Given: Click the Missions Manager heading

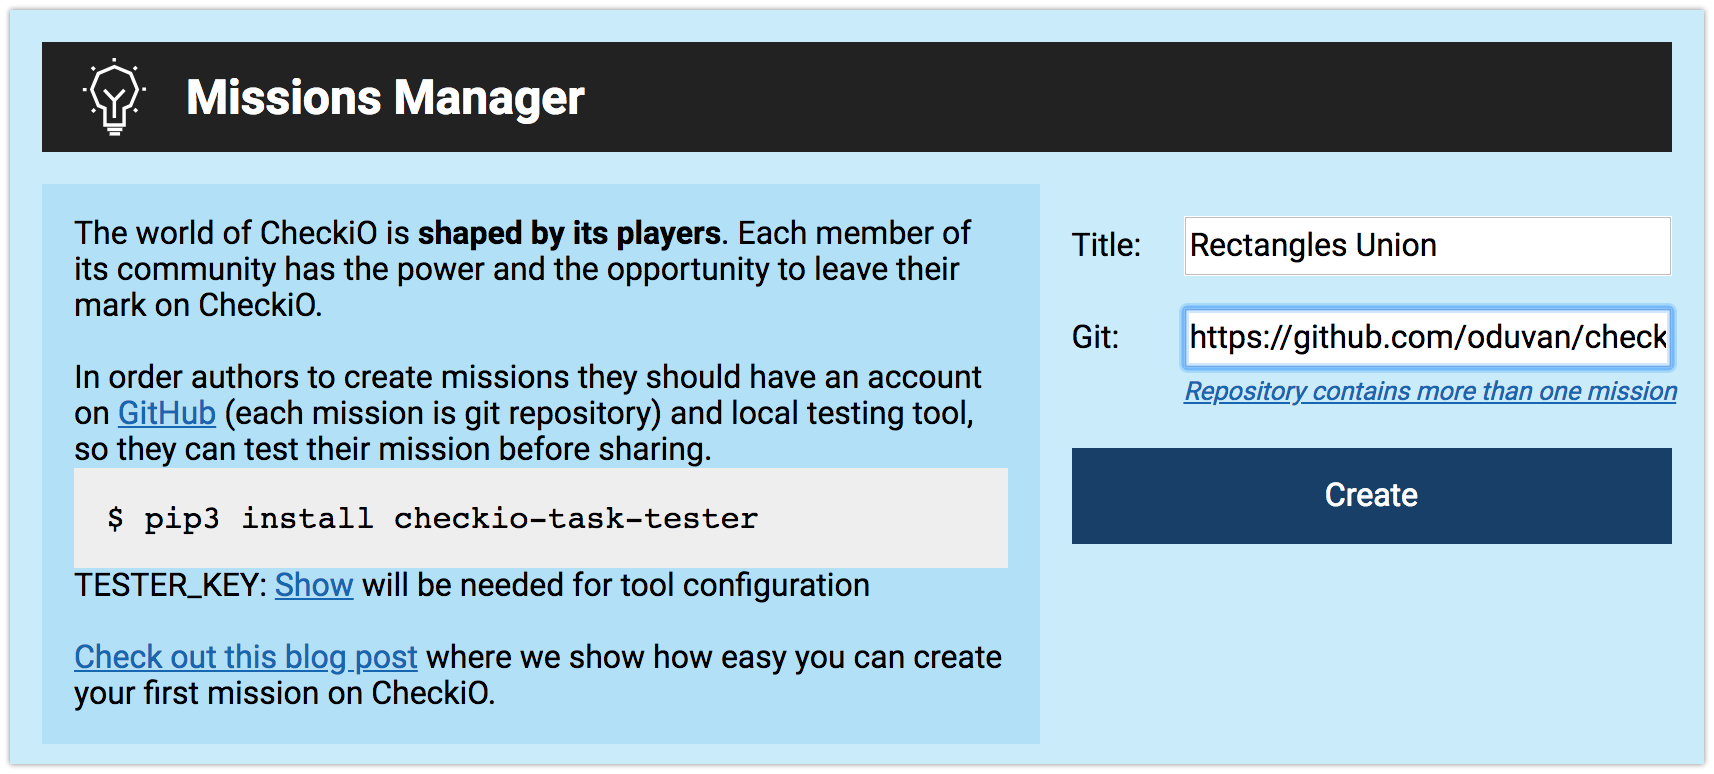Looking at the screenshot, I should point(385,98).
